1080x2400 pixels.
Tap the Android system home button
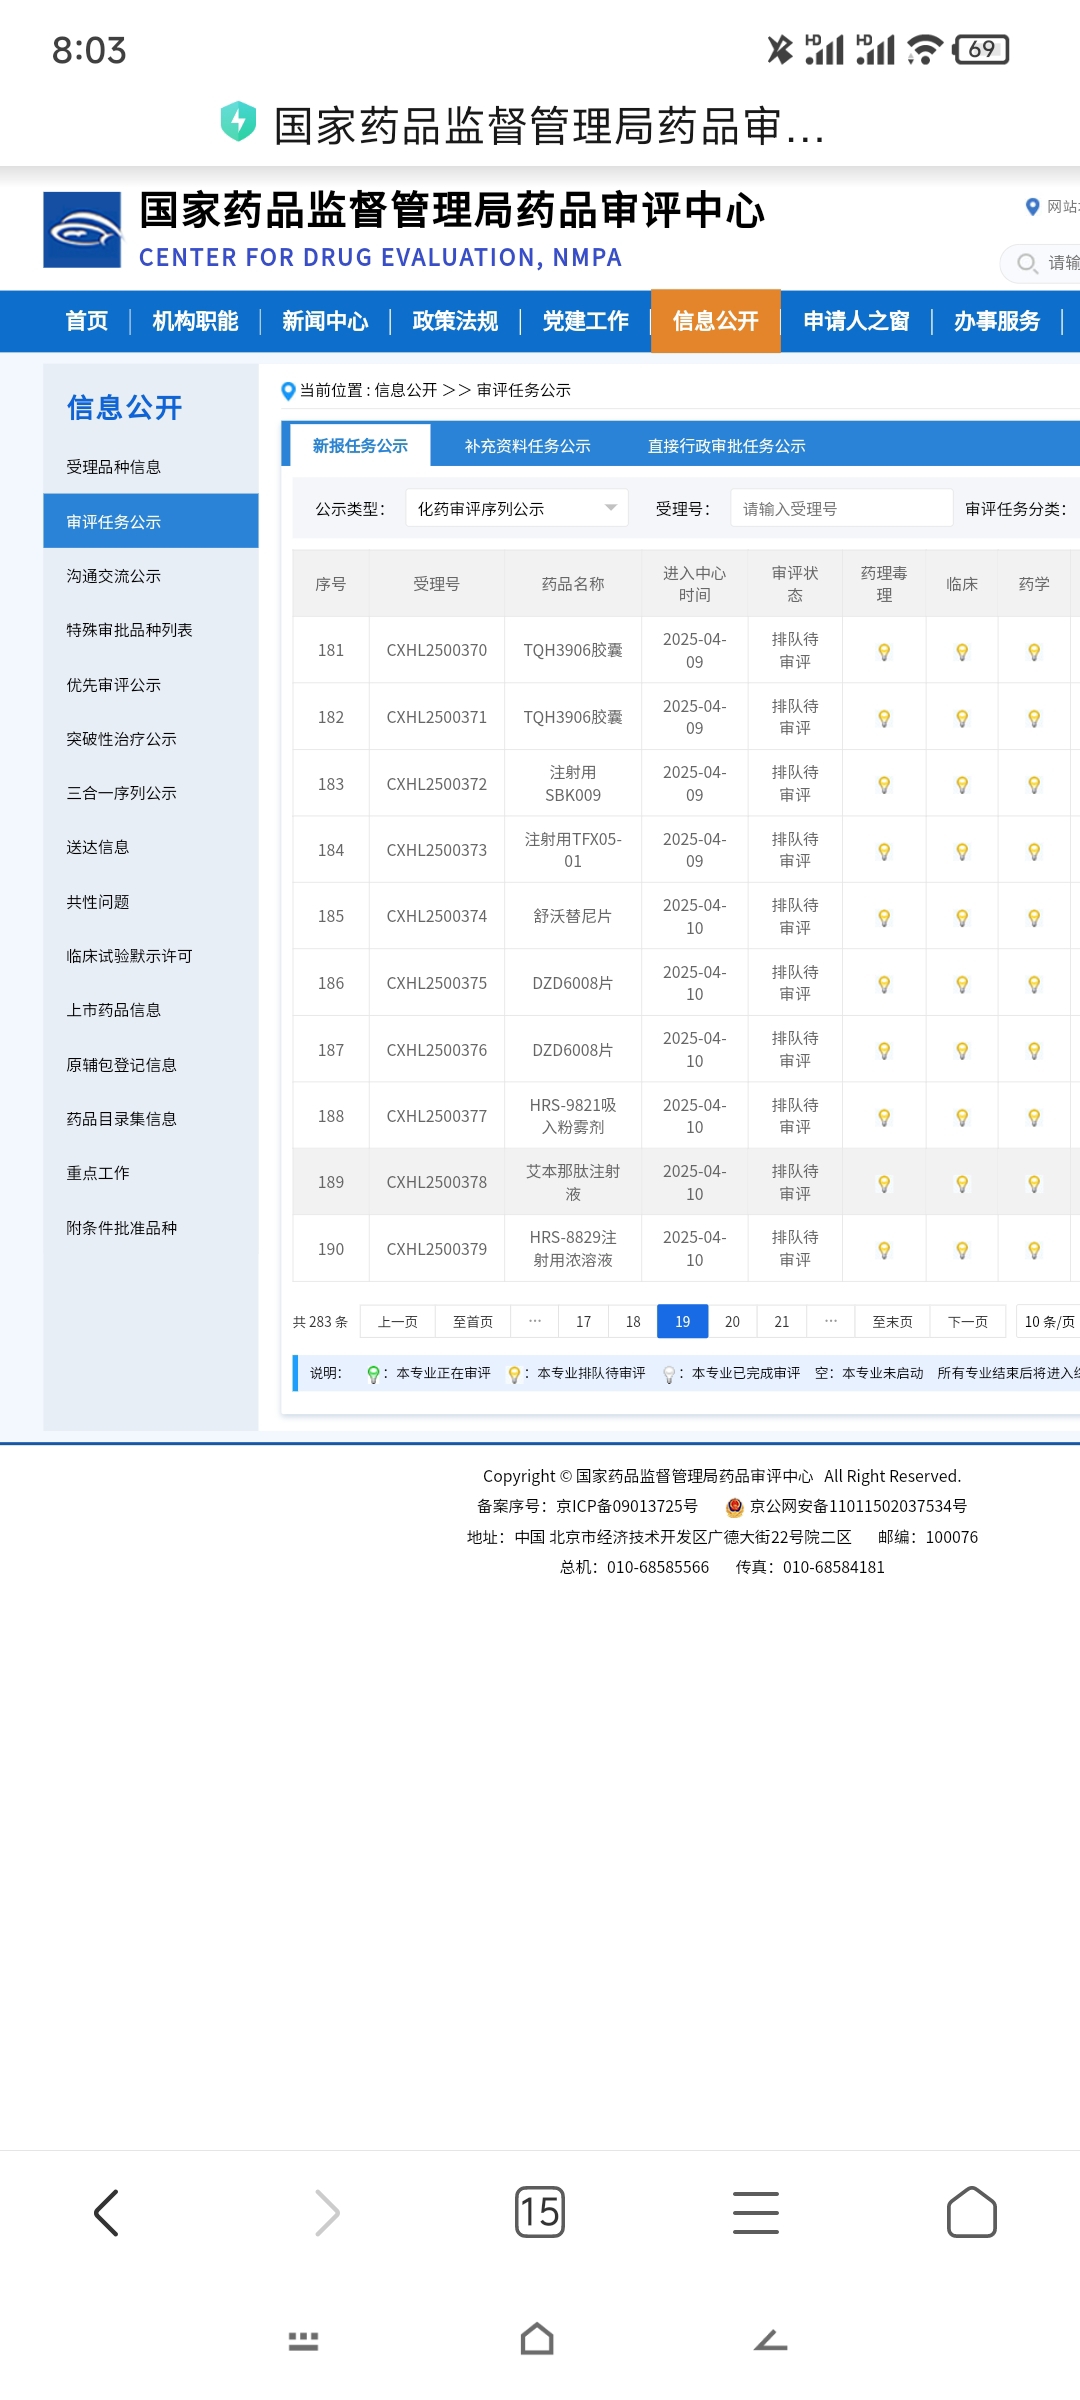click(537, 2339)
